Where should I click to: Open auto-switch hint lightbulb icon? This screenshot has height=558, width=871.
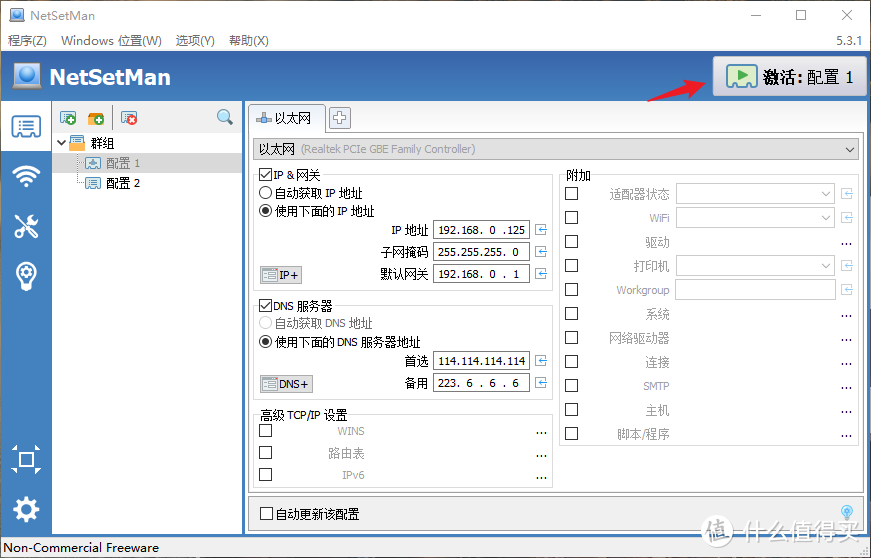pos(847,512)
